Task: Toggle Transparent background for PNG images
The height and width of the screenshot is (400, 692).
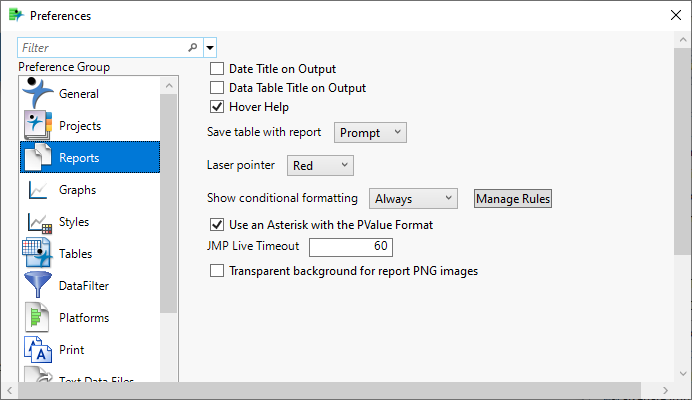Action: tap(217, 271)
